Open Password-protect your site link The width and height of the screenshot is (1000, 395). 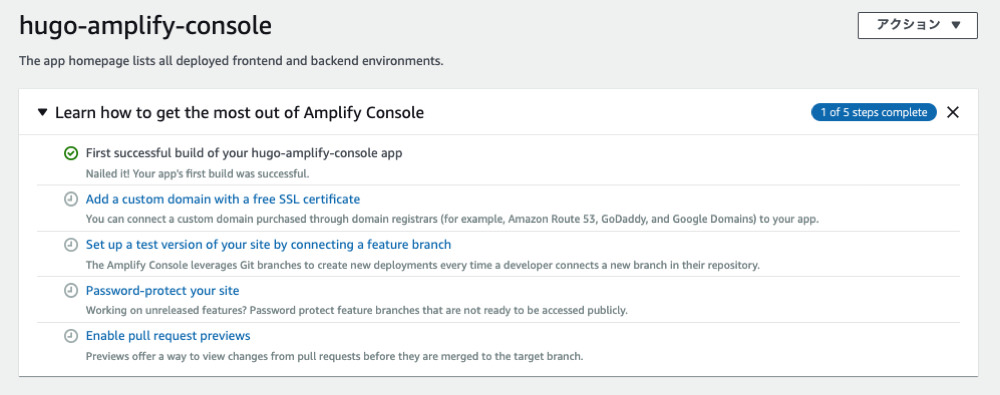pos(163,290)
